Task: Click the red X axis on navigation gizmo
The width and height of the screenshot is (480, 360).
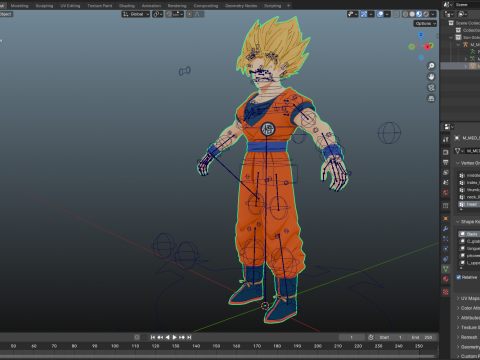Action: [428, 47]
